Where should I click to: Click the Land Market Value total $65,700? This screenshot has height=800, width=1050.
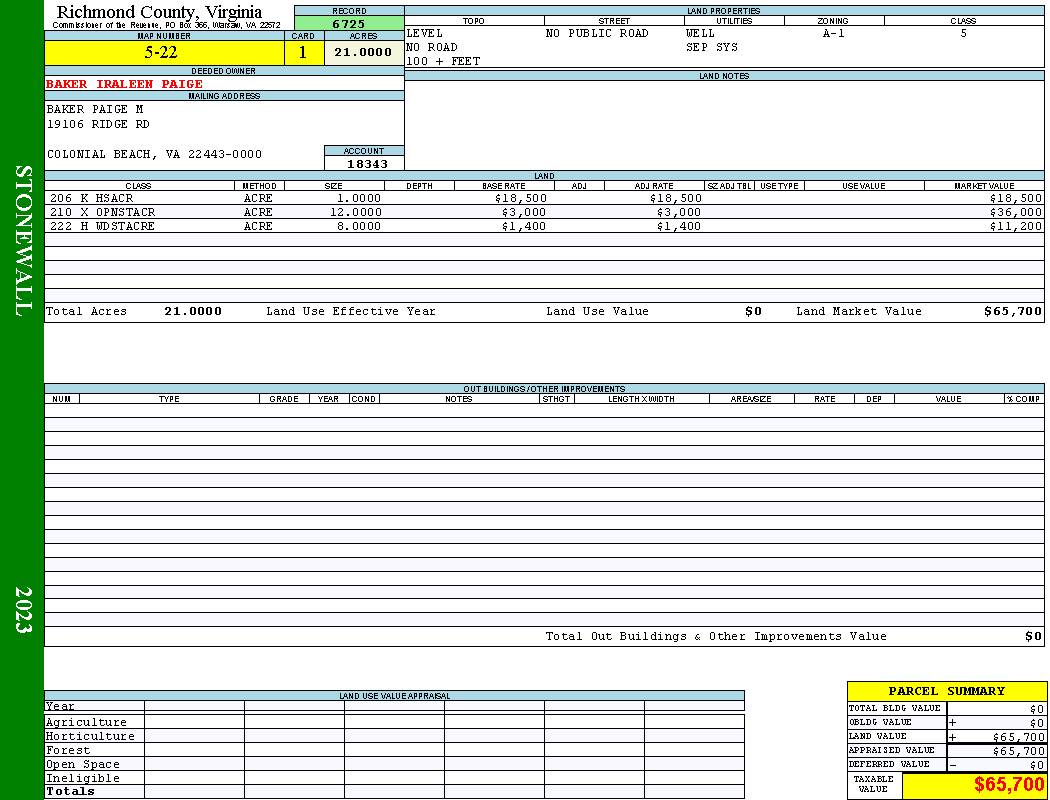pos(1013,311)
